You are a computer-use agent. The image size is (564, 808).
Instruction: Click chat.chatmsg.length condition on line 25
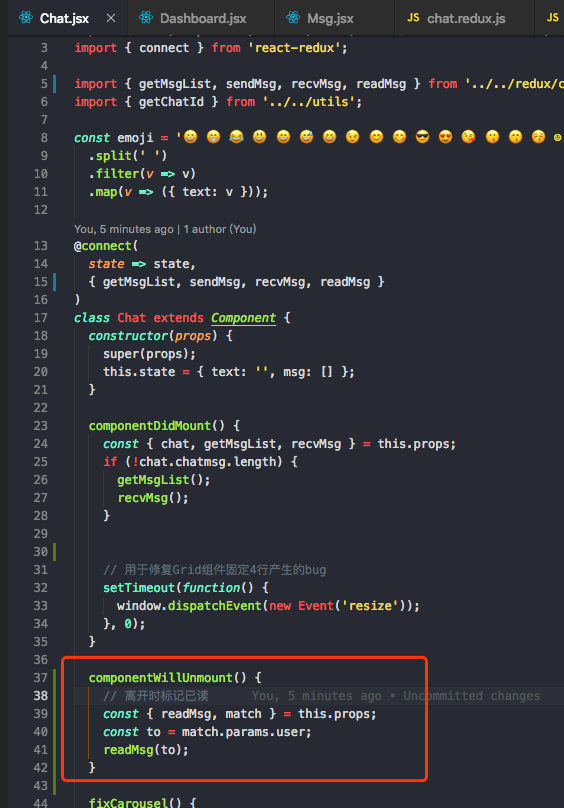coord(210,462)
